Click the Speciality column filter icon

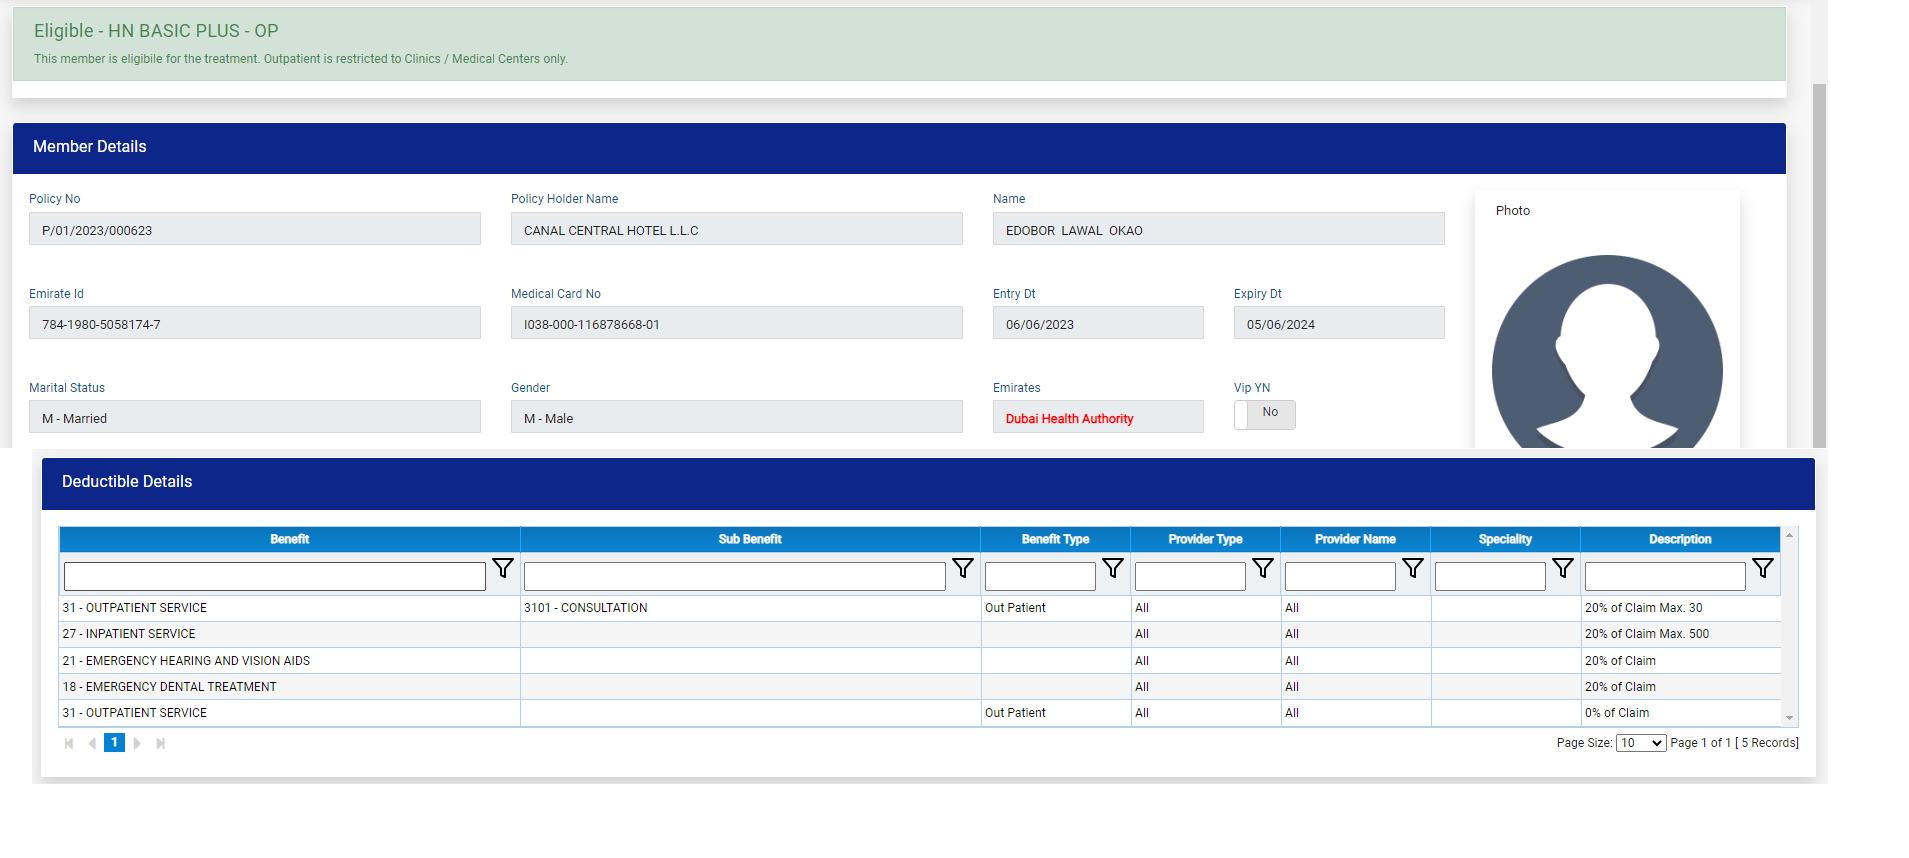pyautogui.click(x=1563, y=569)
